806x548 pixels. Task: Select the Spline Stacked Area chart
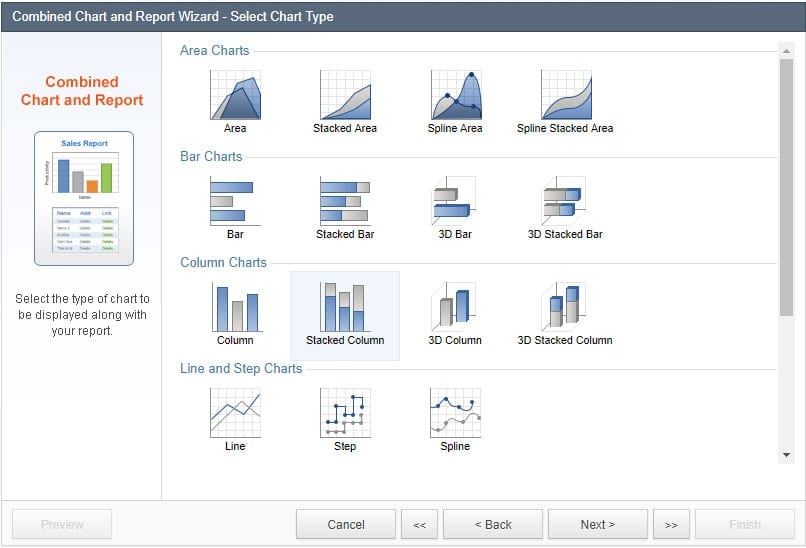pyautogui.click(x=565, y=96)
